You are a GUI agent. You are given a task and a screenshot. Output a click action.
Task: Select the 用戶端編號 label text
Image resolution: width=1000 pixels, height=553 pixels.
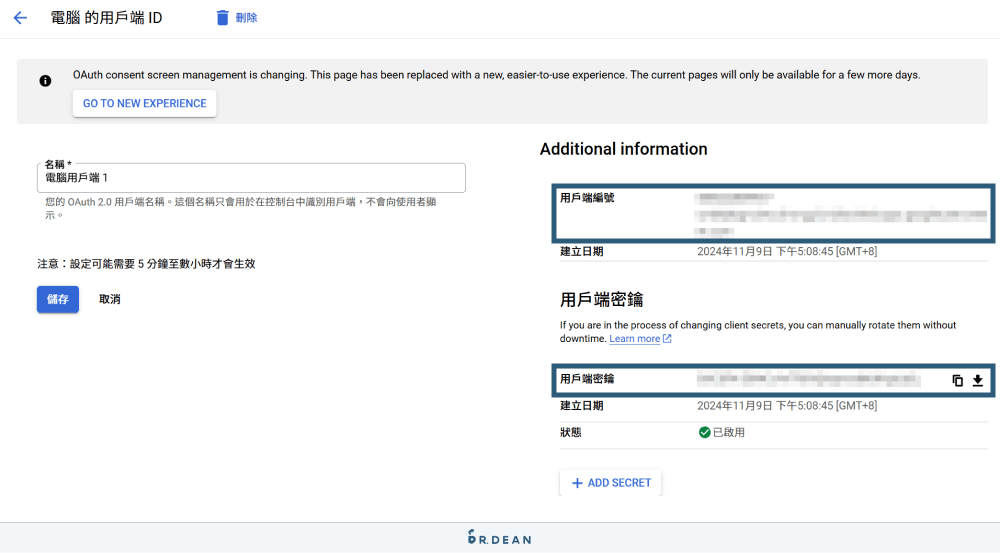pos(587,198)
